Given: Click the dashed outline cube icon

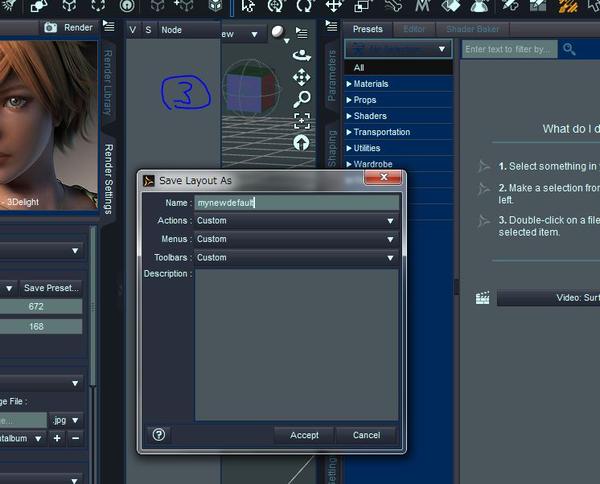Looking at the screenshot, I should (x=98, y=6).
